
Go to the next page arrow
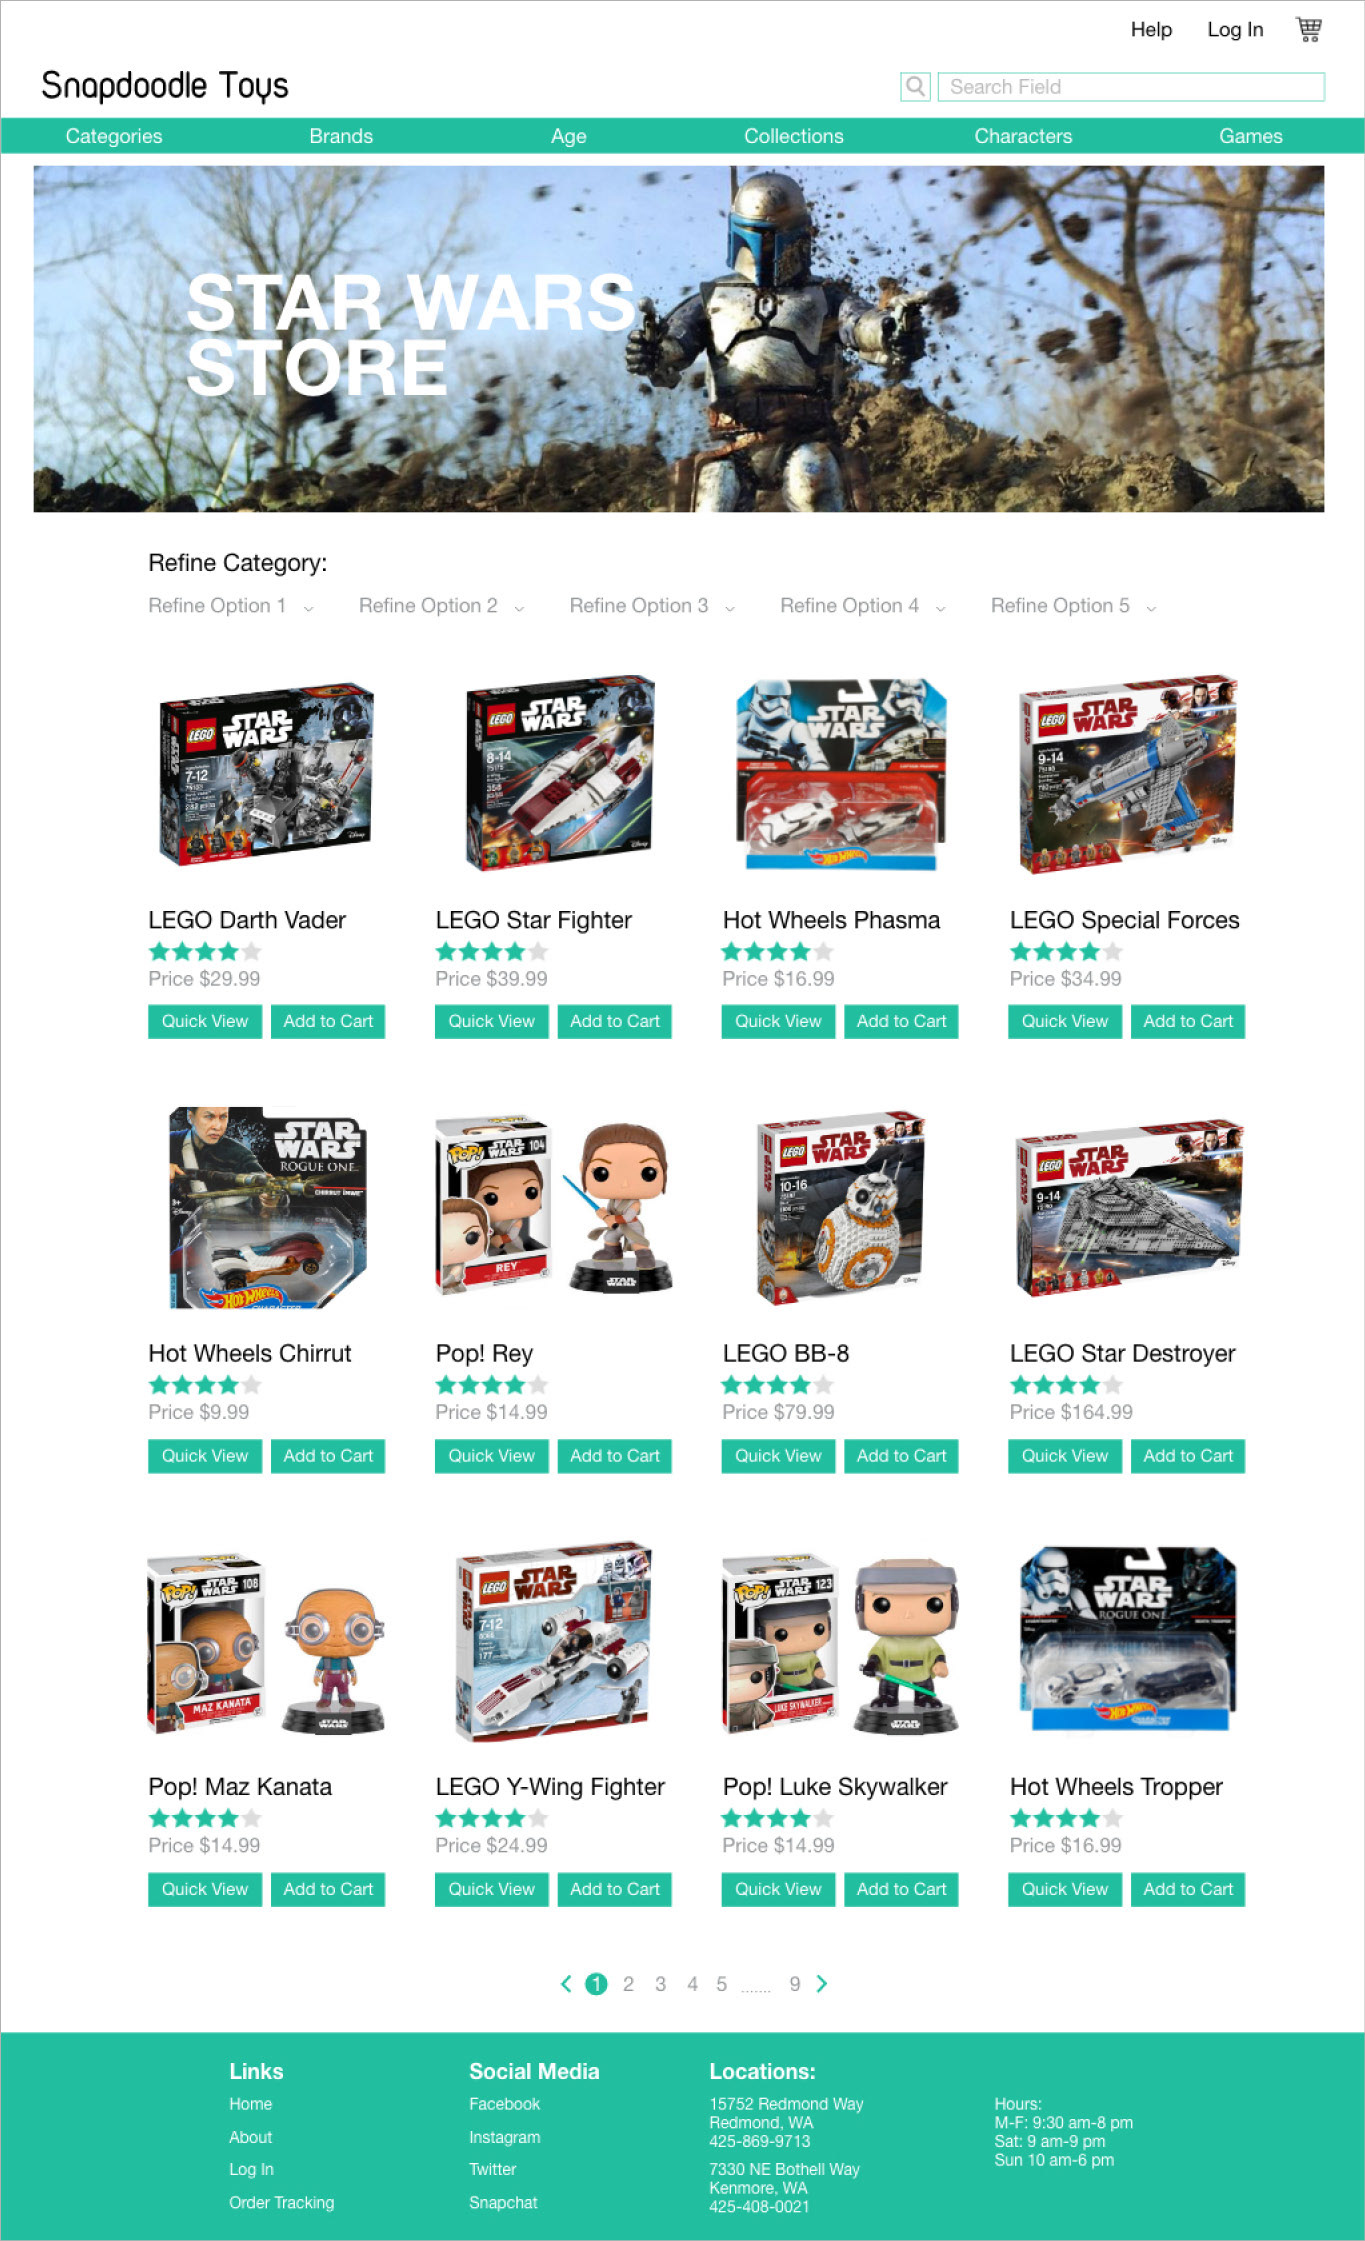(822, 1983)
